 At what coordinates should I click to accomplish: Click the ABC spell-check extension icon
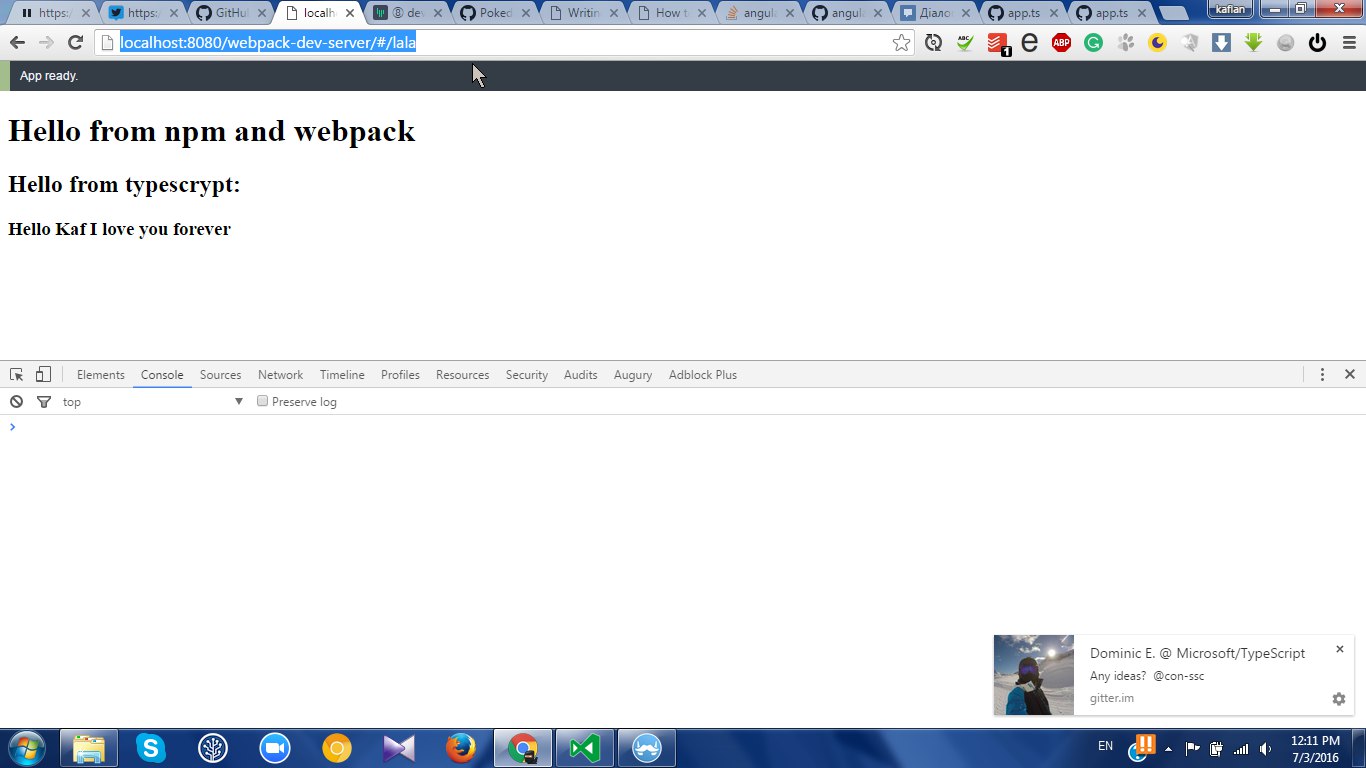tap(965, 42)
